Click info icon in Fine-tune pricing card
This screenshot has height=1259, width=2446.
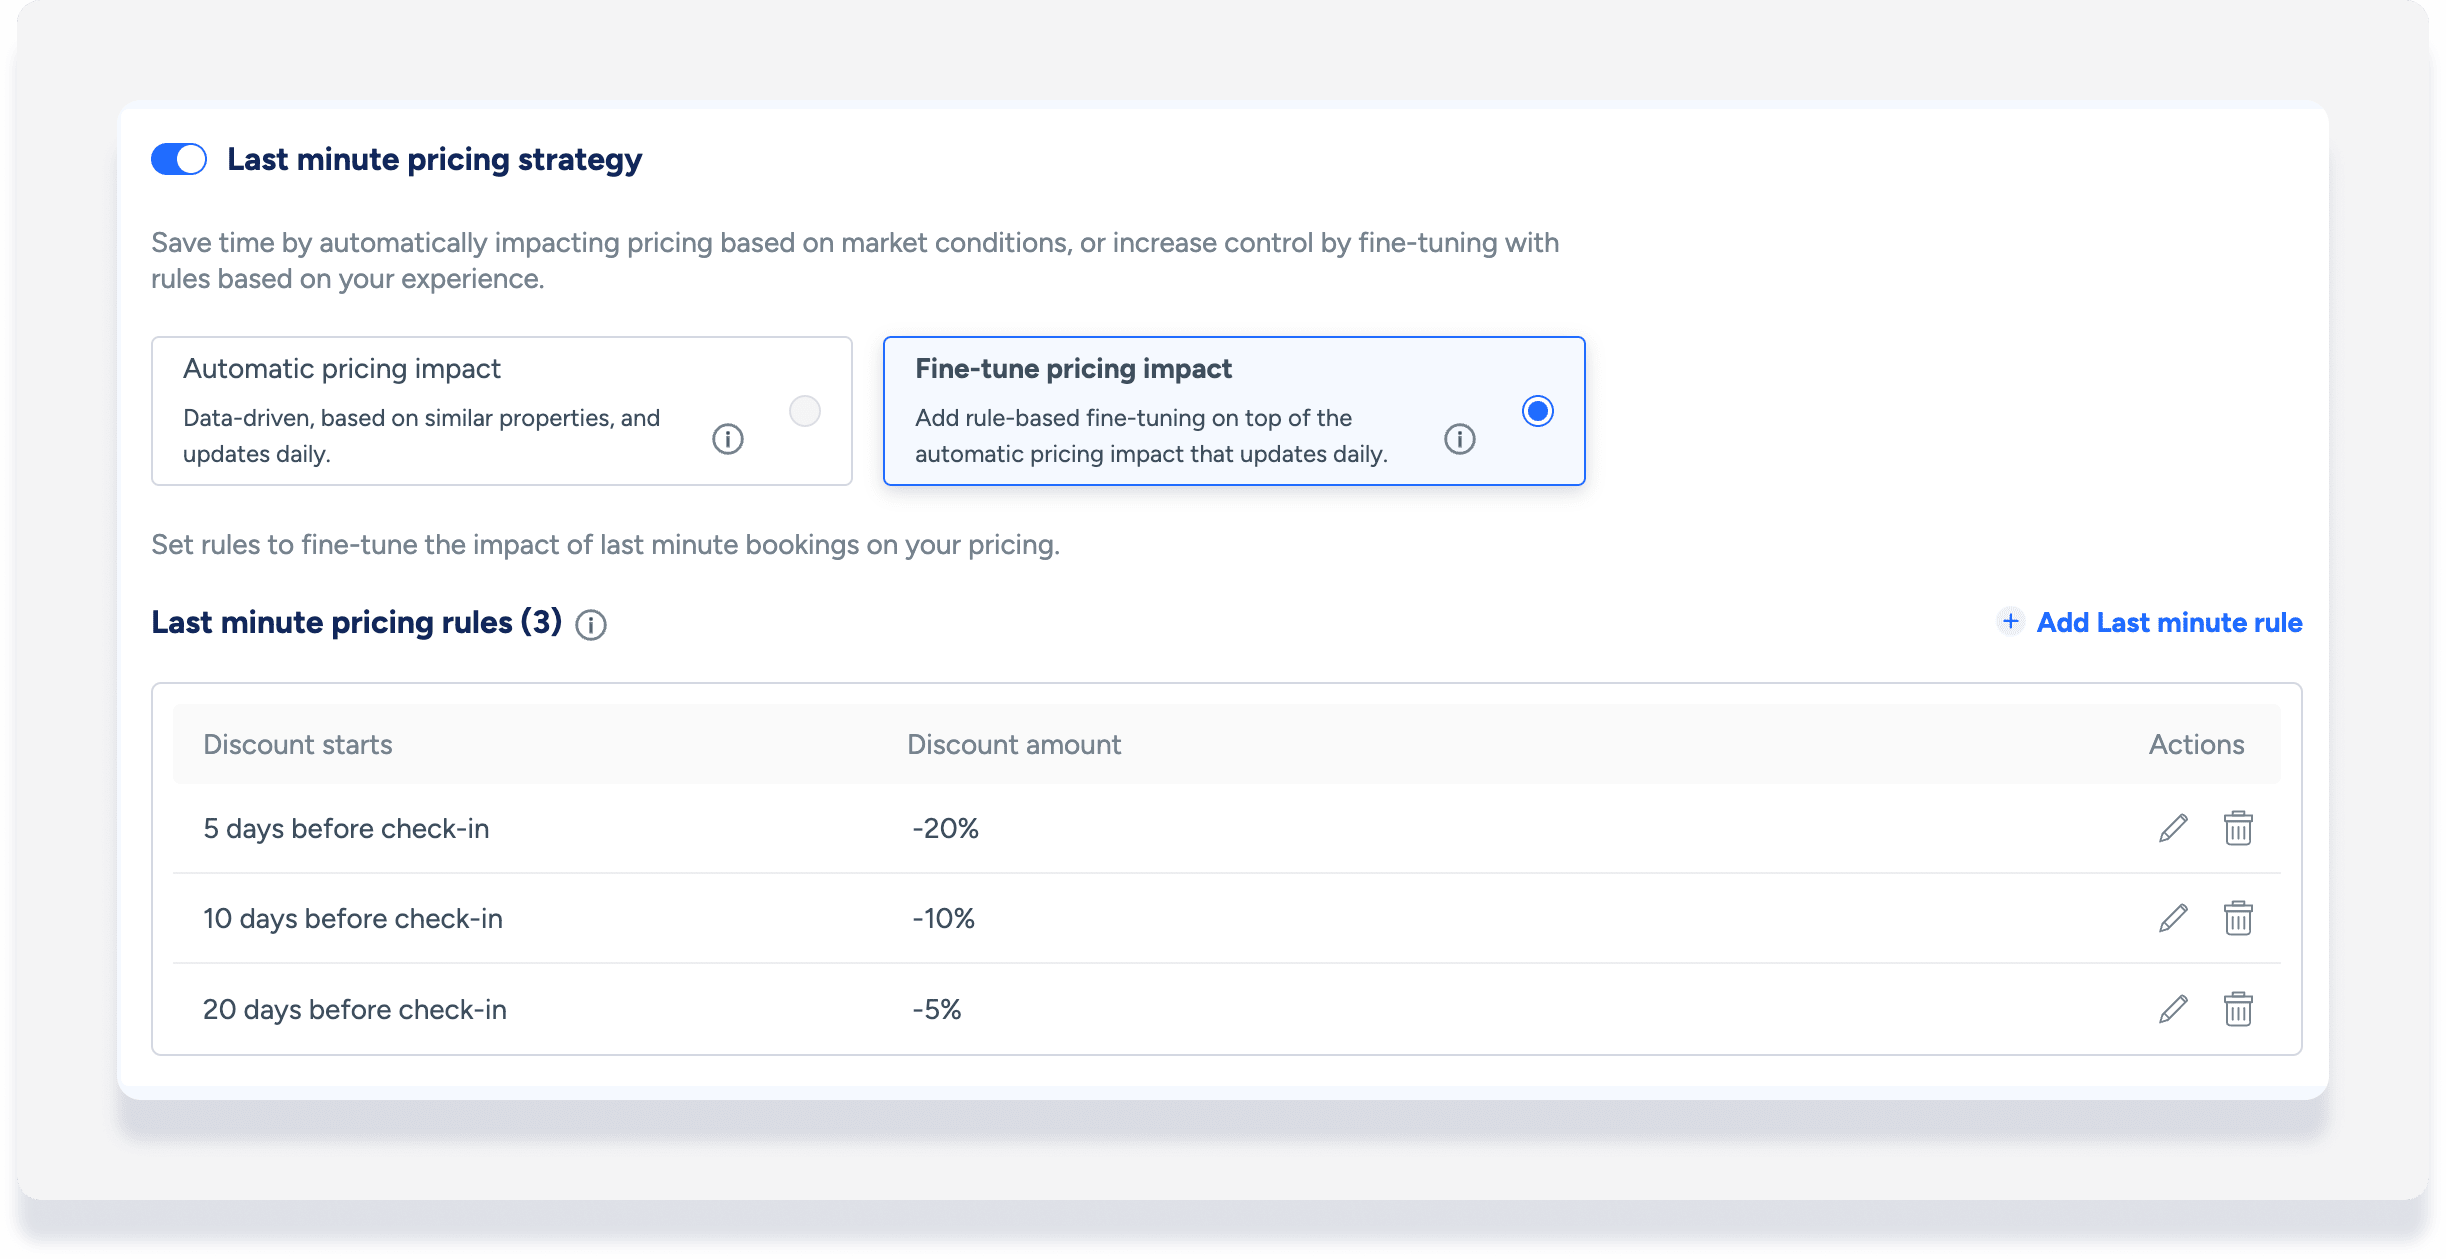coord(1459,439)
